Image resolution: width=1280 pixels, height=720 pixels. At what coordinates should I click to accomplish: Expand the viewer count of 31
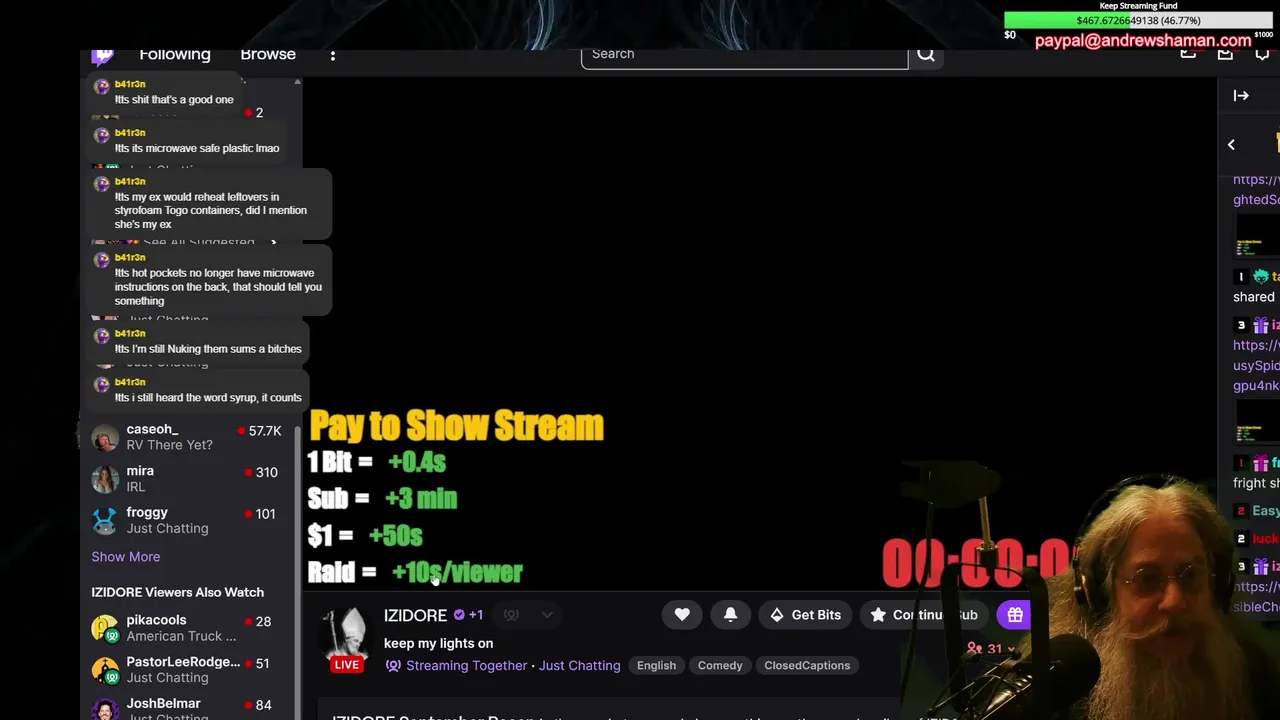pos(990,649)
